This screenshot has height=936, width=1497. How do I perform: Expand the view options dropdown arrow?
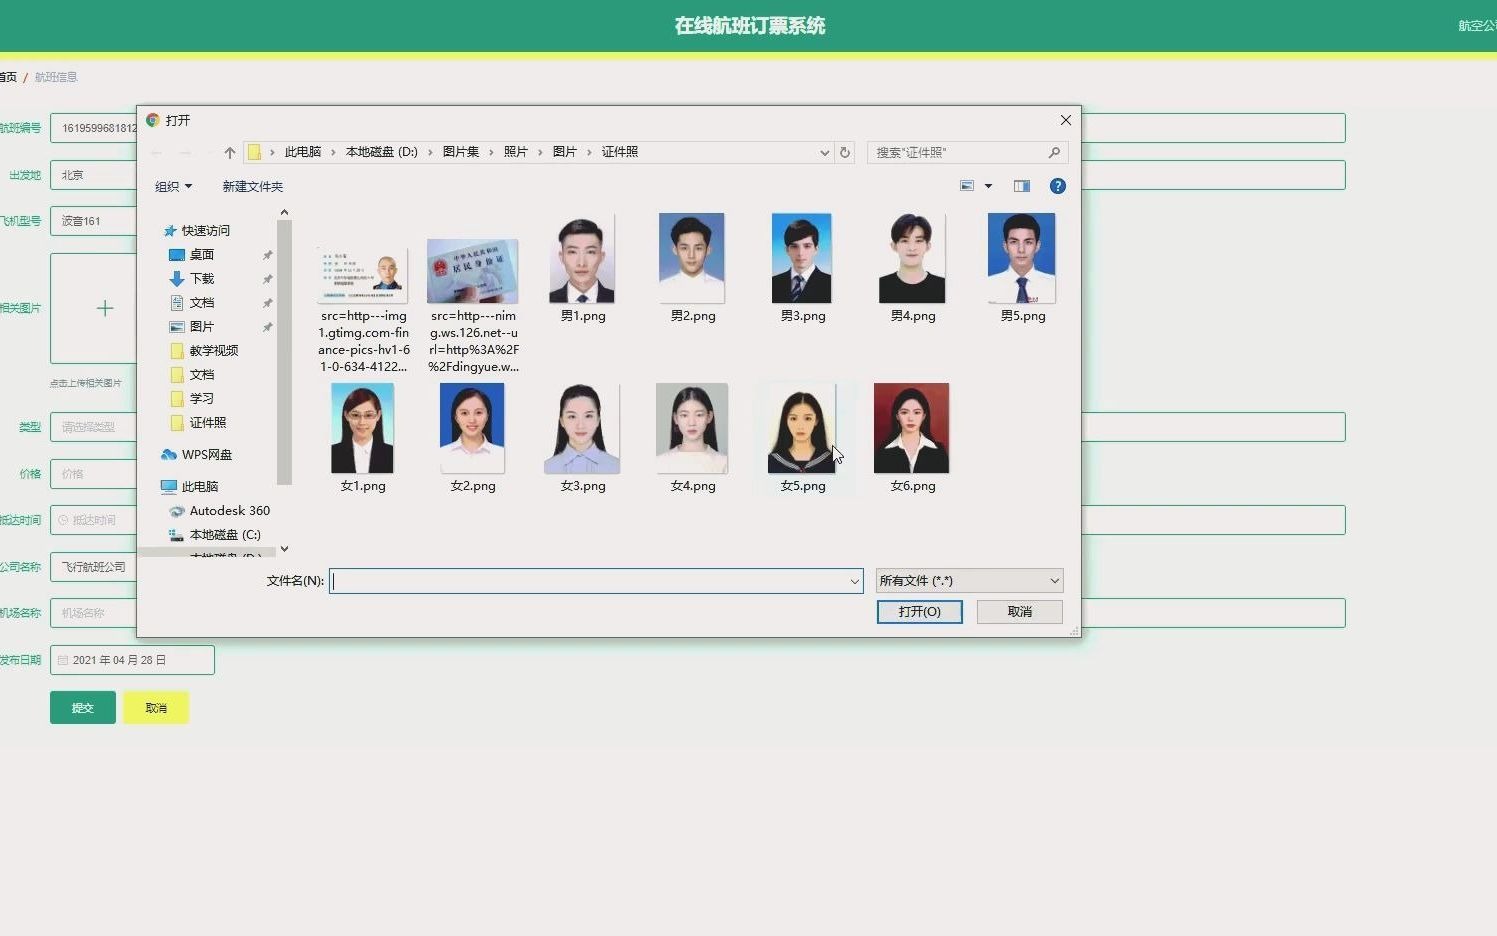coord(988,185)
